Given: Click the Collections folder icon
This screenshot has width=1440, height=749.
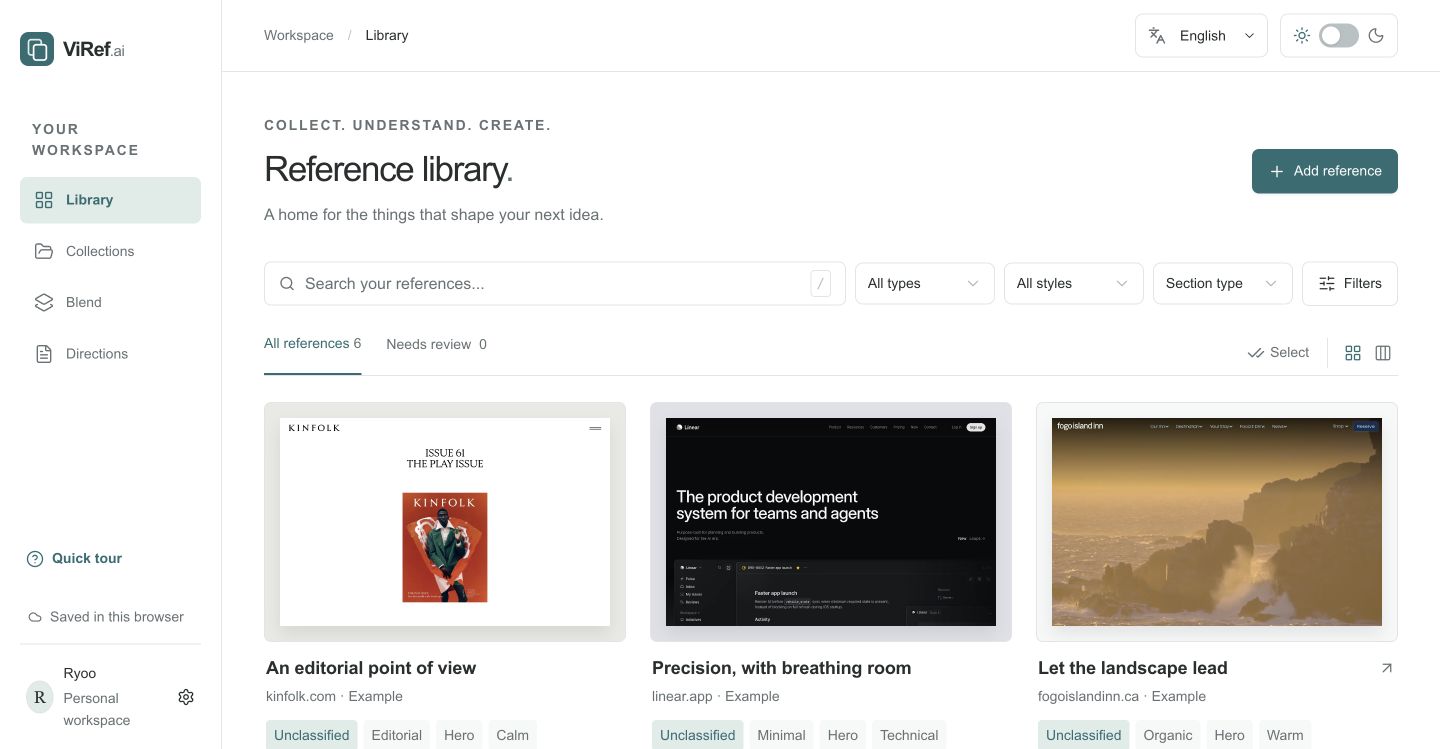Looking at the screenshot, I should (x=44, y=251).
